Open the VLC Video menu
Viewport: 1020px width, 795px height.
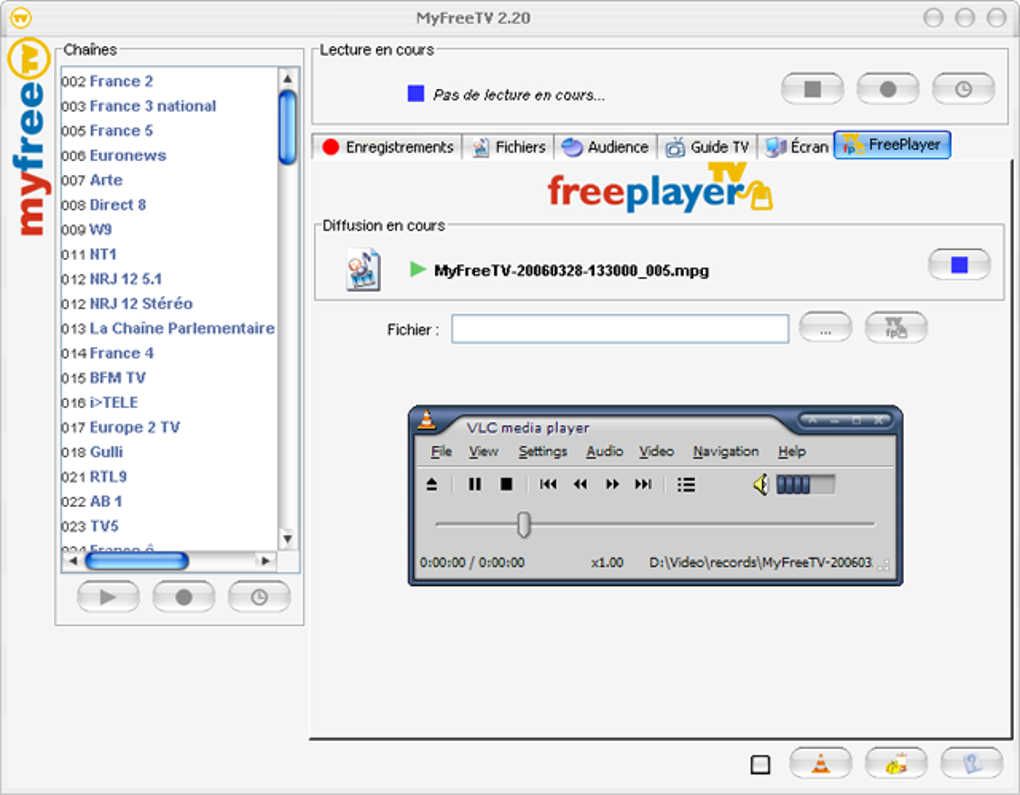[656, 451]
